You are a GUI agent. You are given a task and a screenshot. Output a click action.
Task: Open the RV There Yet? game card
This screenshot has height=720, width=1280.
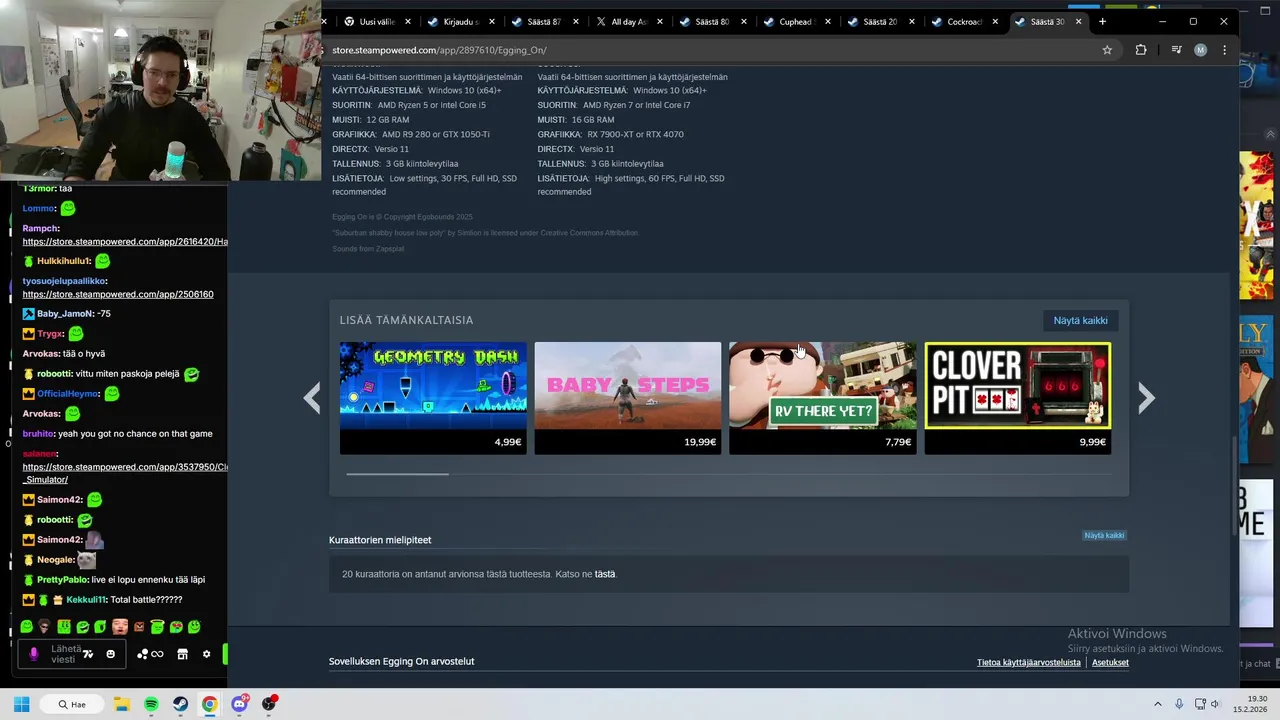[822, 398]
